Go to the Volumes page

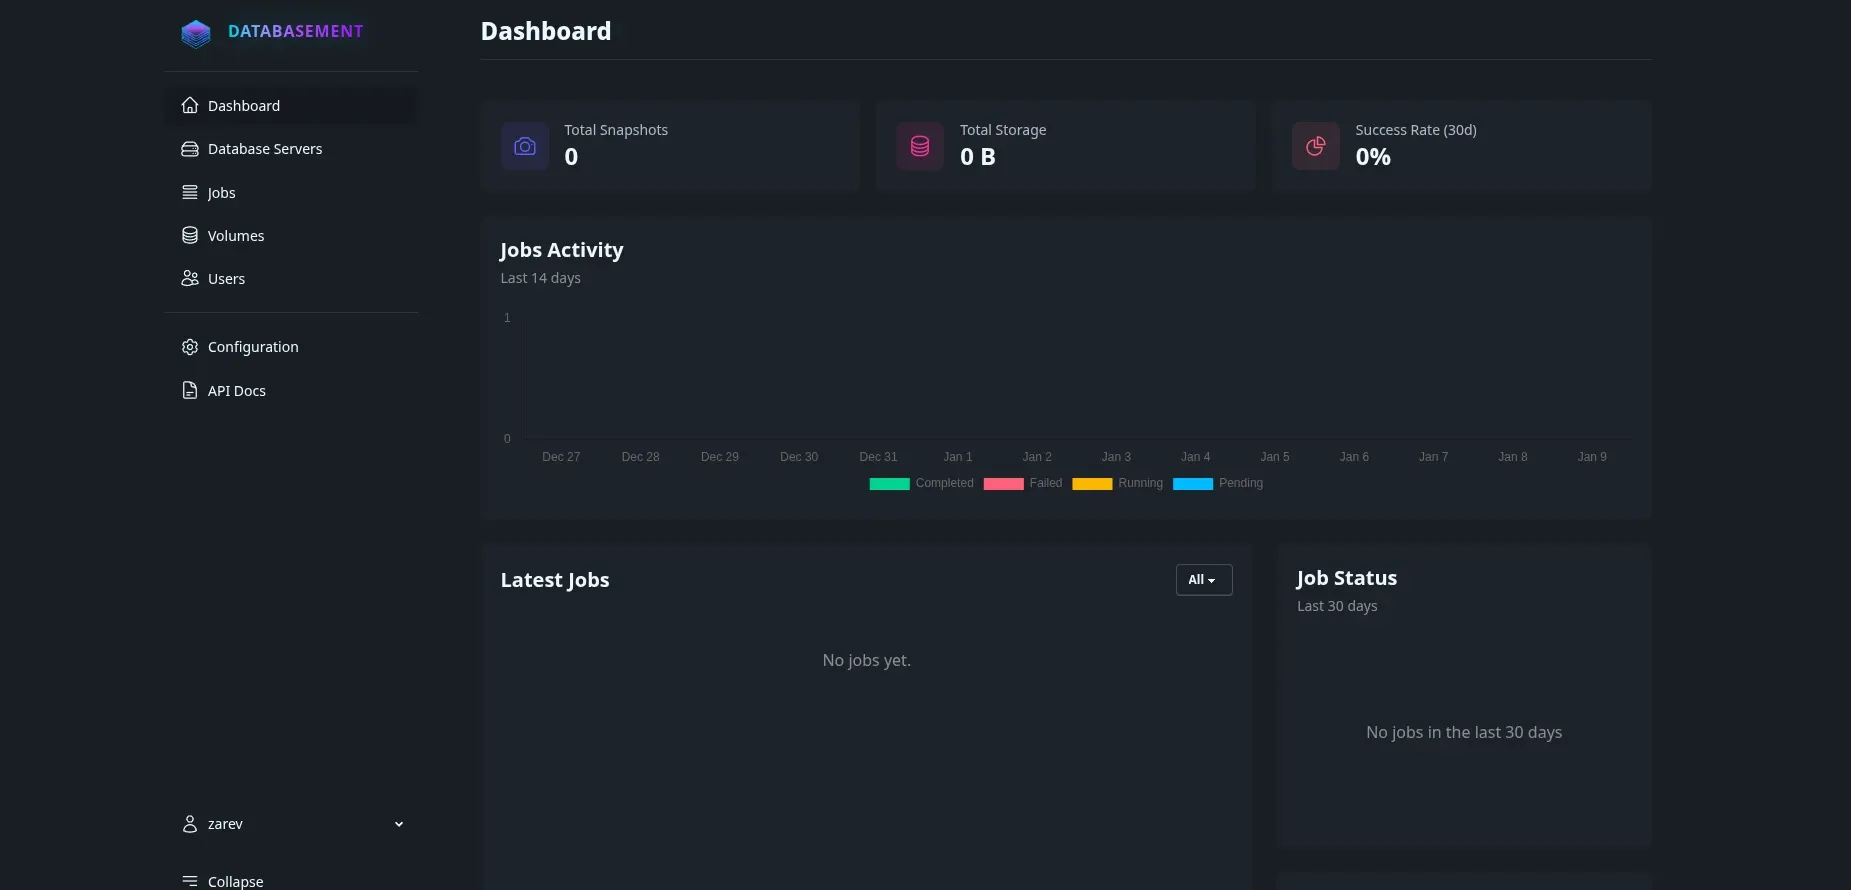[236, 236]
